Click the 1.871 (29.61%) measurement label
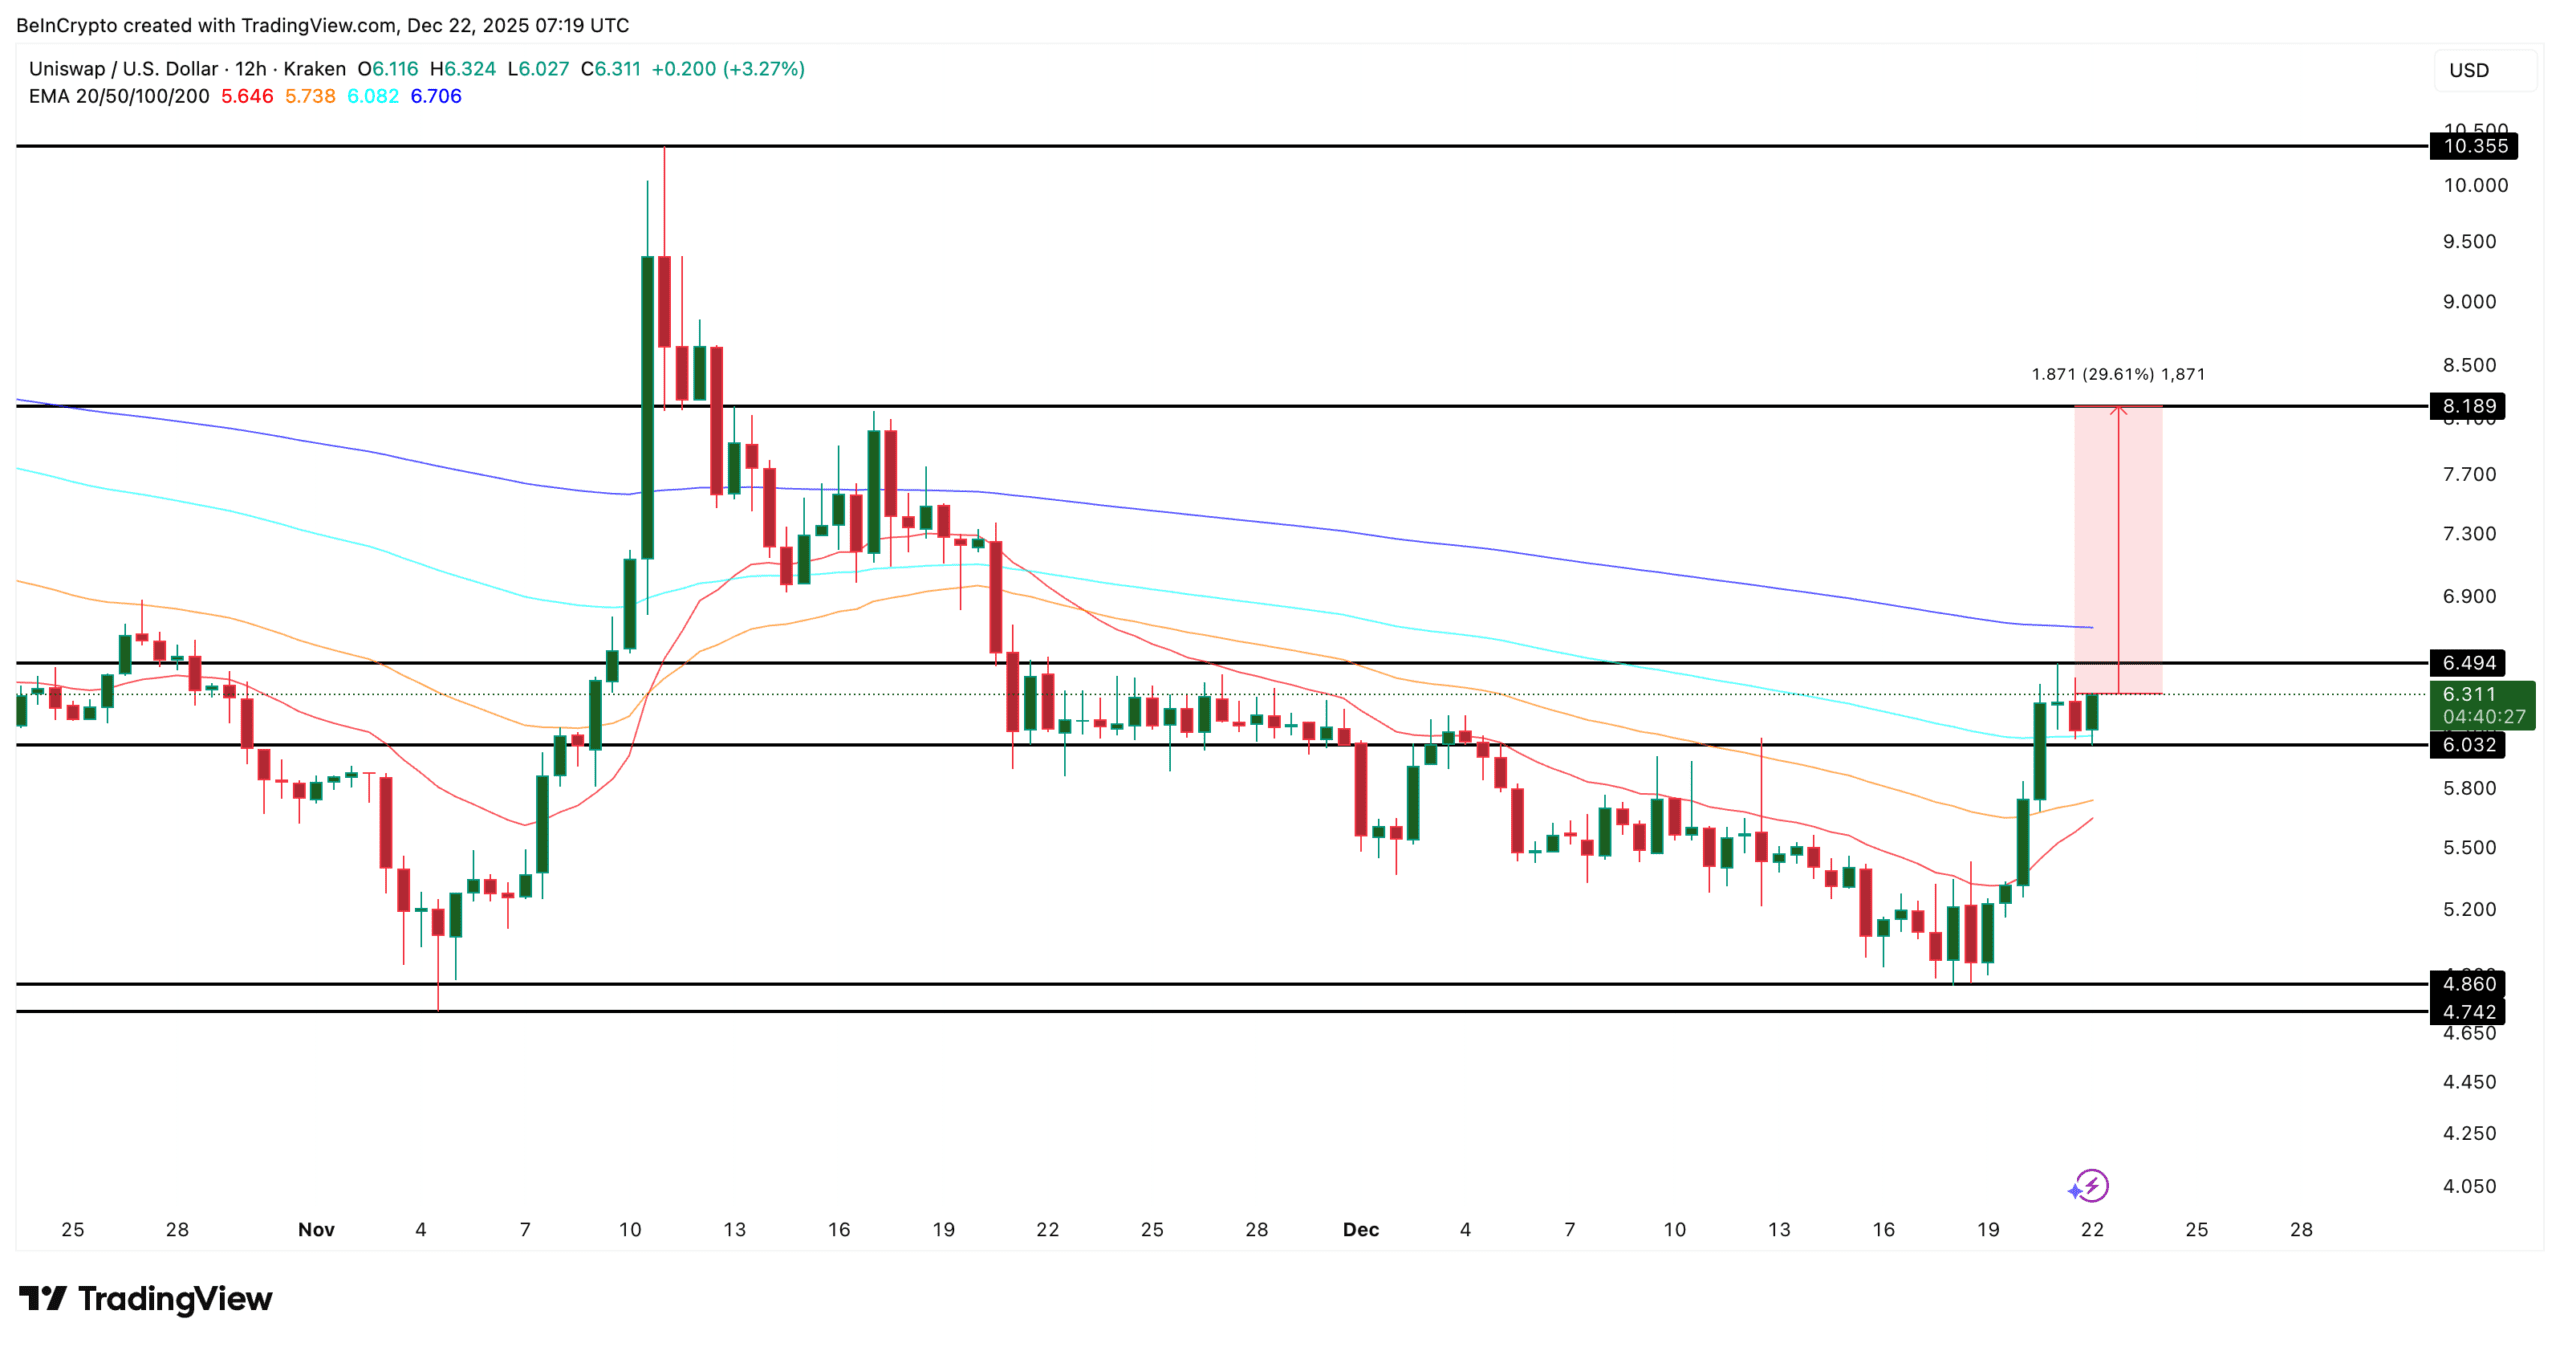The width and height of the screenshot is (2560, 1347). tap(2117, 374)
